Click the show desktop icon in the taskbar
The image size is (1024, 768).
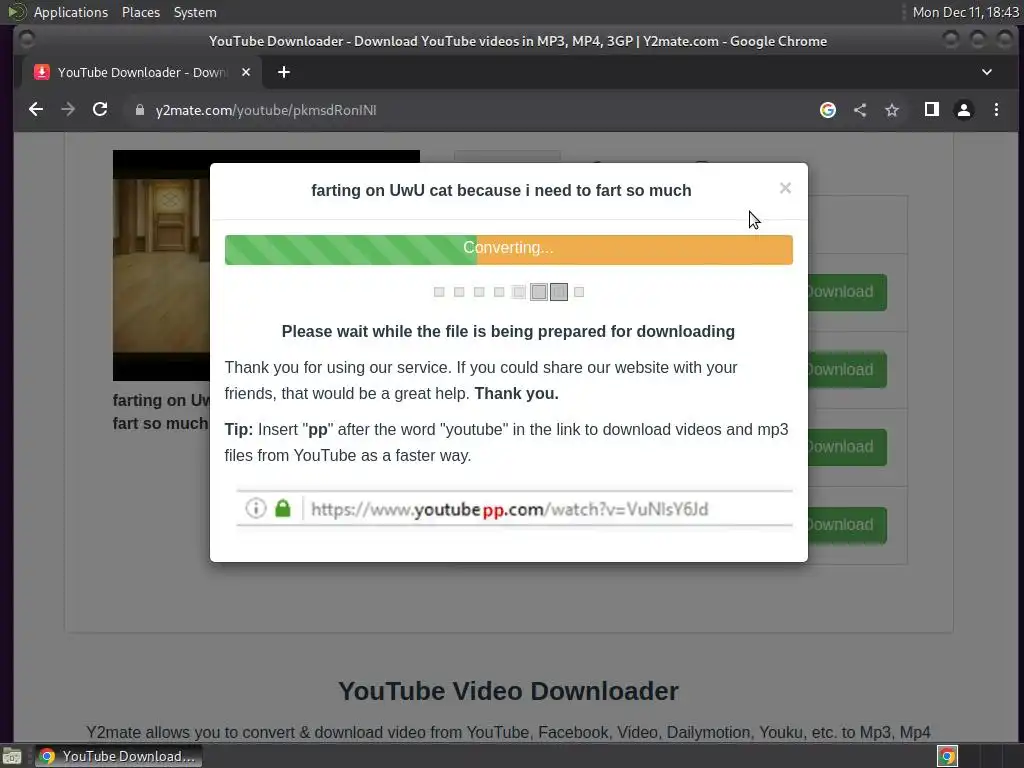12,756
